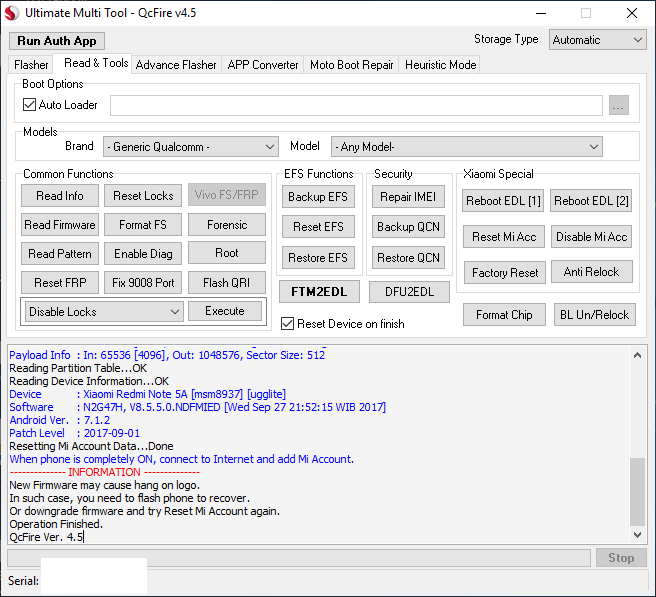Click the Root button
The width and height of the screenshot is (656, 597).
(227, 253)
